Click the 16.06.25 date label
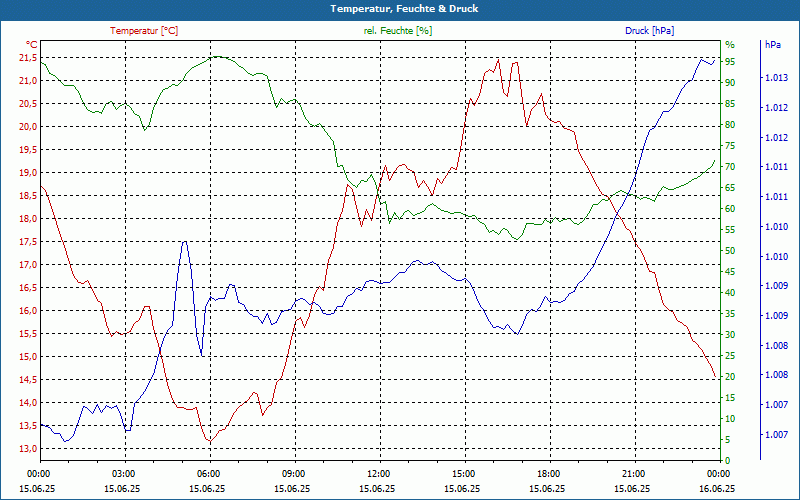 [x=717, y=488]
